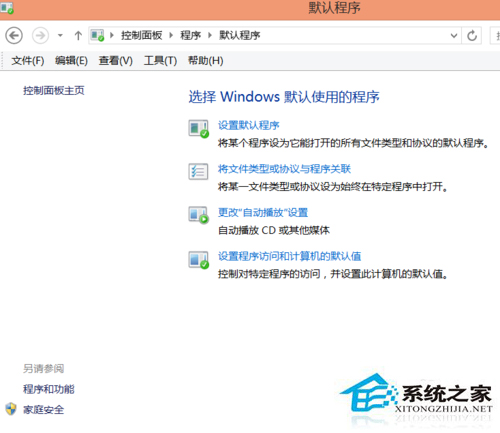Click the text 控制对特定程序的访问
The width and height of the screenshot is (500, 433).
tap(269, 274)
